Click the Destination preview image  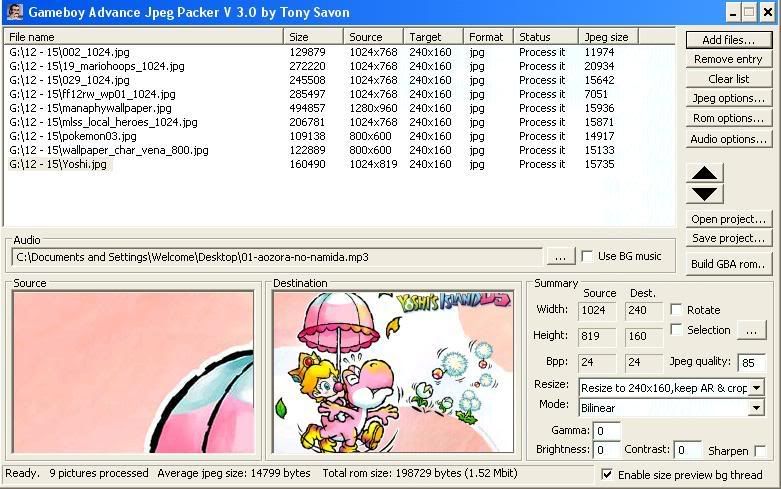(x=393, y=372)
